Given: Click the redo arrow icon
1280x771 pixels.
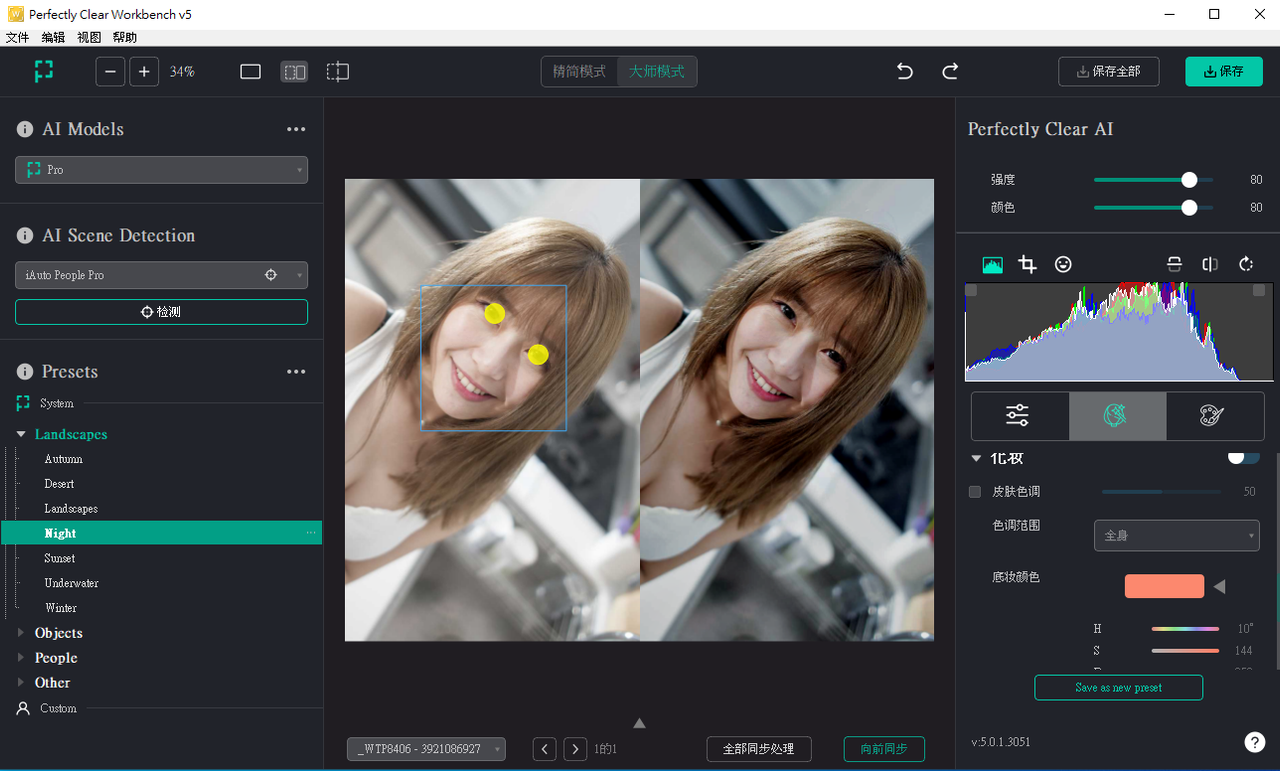Looking at the screenshot, I should (950, 71).
